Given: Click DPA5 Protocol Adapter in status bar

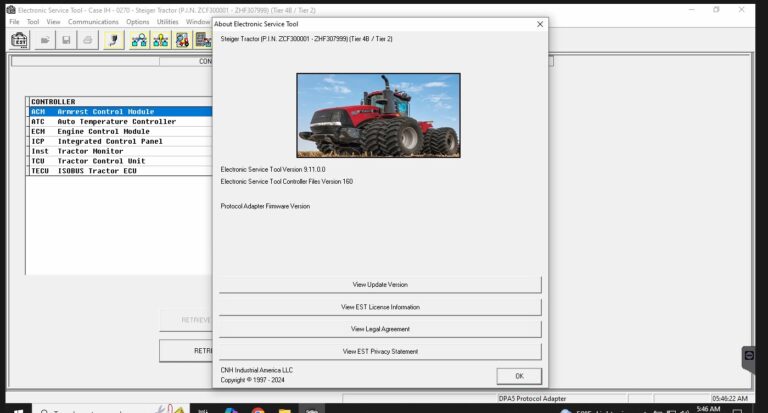Looking at the screenshot, I should point(532,399).
